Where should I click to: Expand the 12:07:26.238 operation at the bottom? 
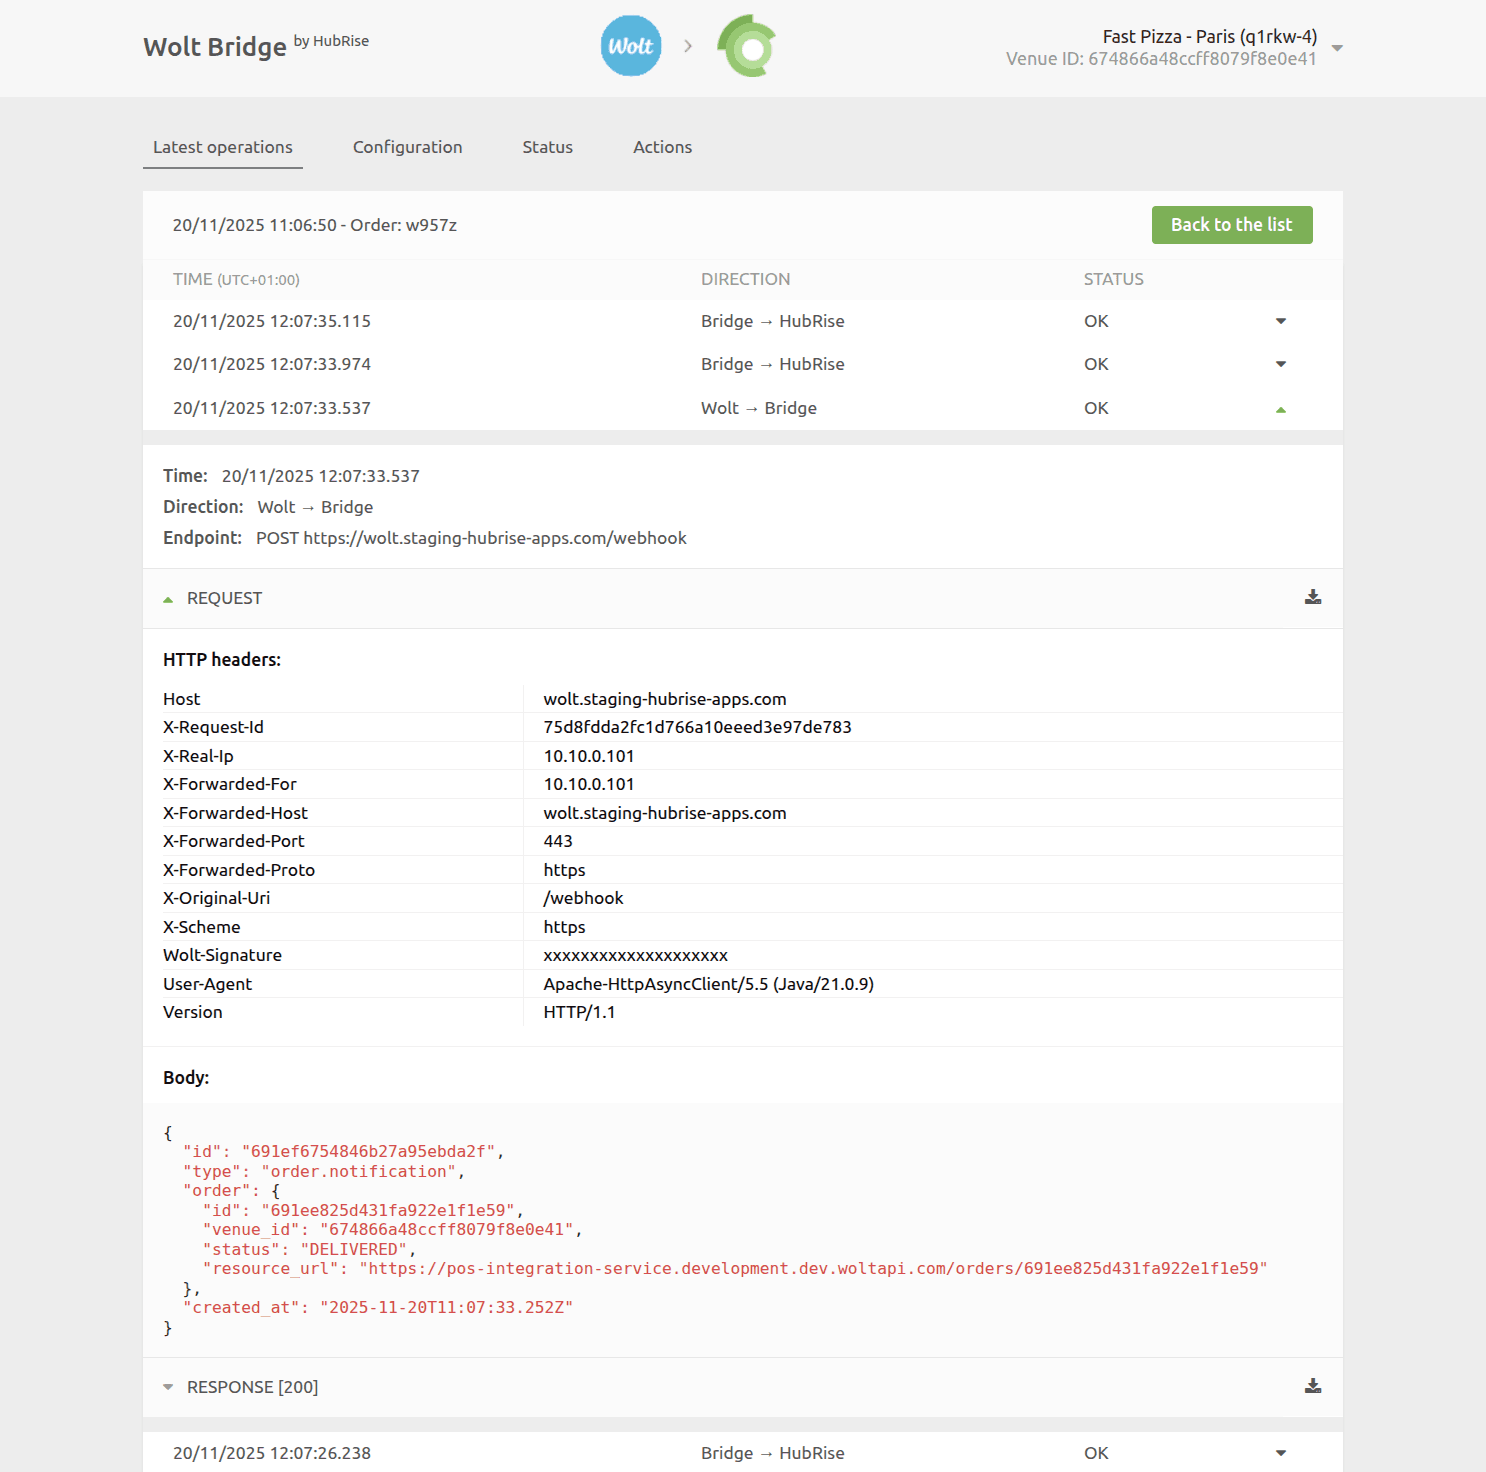(x=1281, y=1453)
